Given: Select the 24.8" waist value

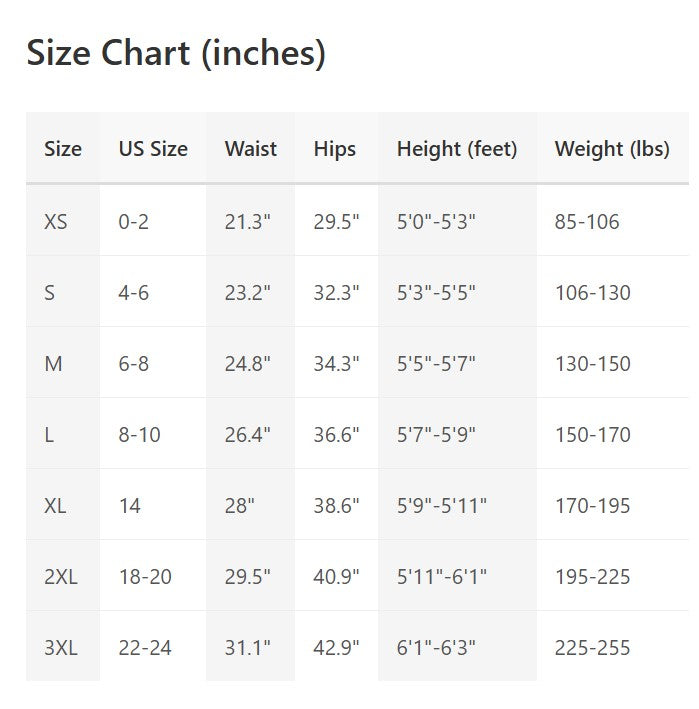Looking at the screenshot, I should [x=248, y=364].
